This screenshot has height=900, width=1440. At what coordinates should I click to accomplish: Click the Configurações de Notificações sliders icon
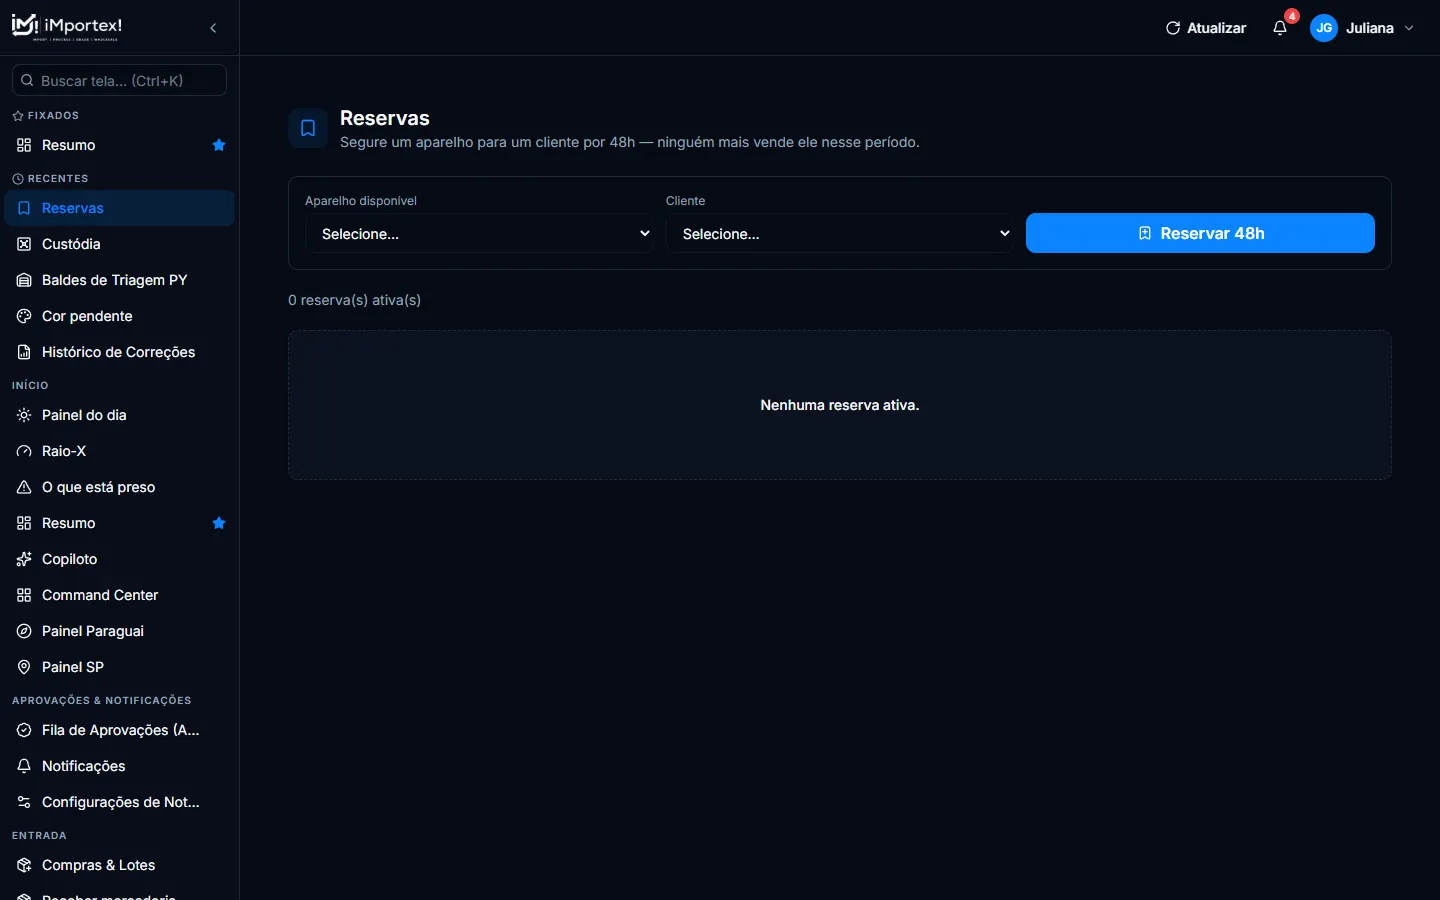pos(24,802)
